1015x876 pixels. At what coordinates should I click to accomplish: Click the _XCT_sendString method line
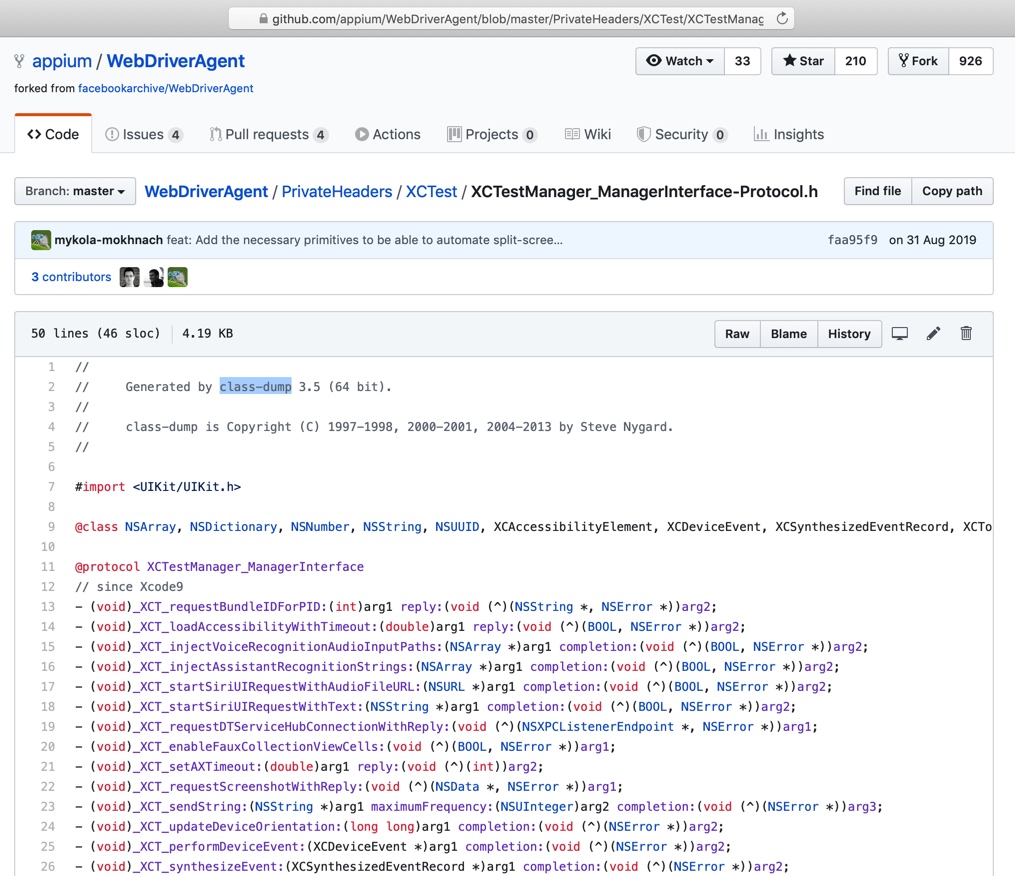pos(479,807)
